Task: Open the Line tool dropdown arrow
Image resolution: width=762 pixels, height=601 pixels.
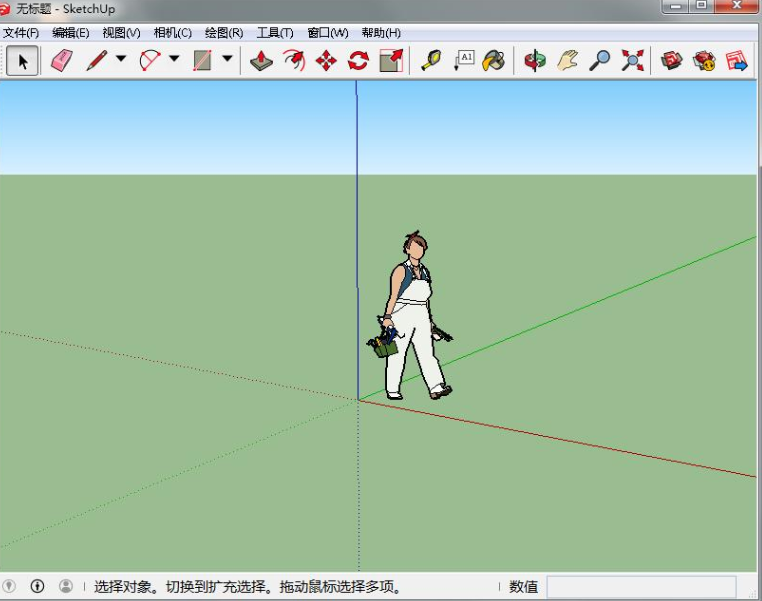Action: pyautogui.click(x=121, y=59)
